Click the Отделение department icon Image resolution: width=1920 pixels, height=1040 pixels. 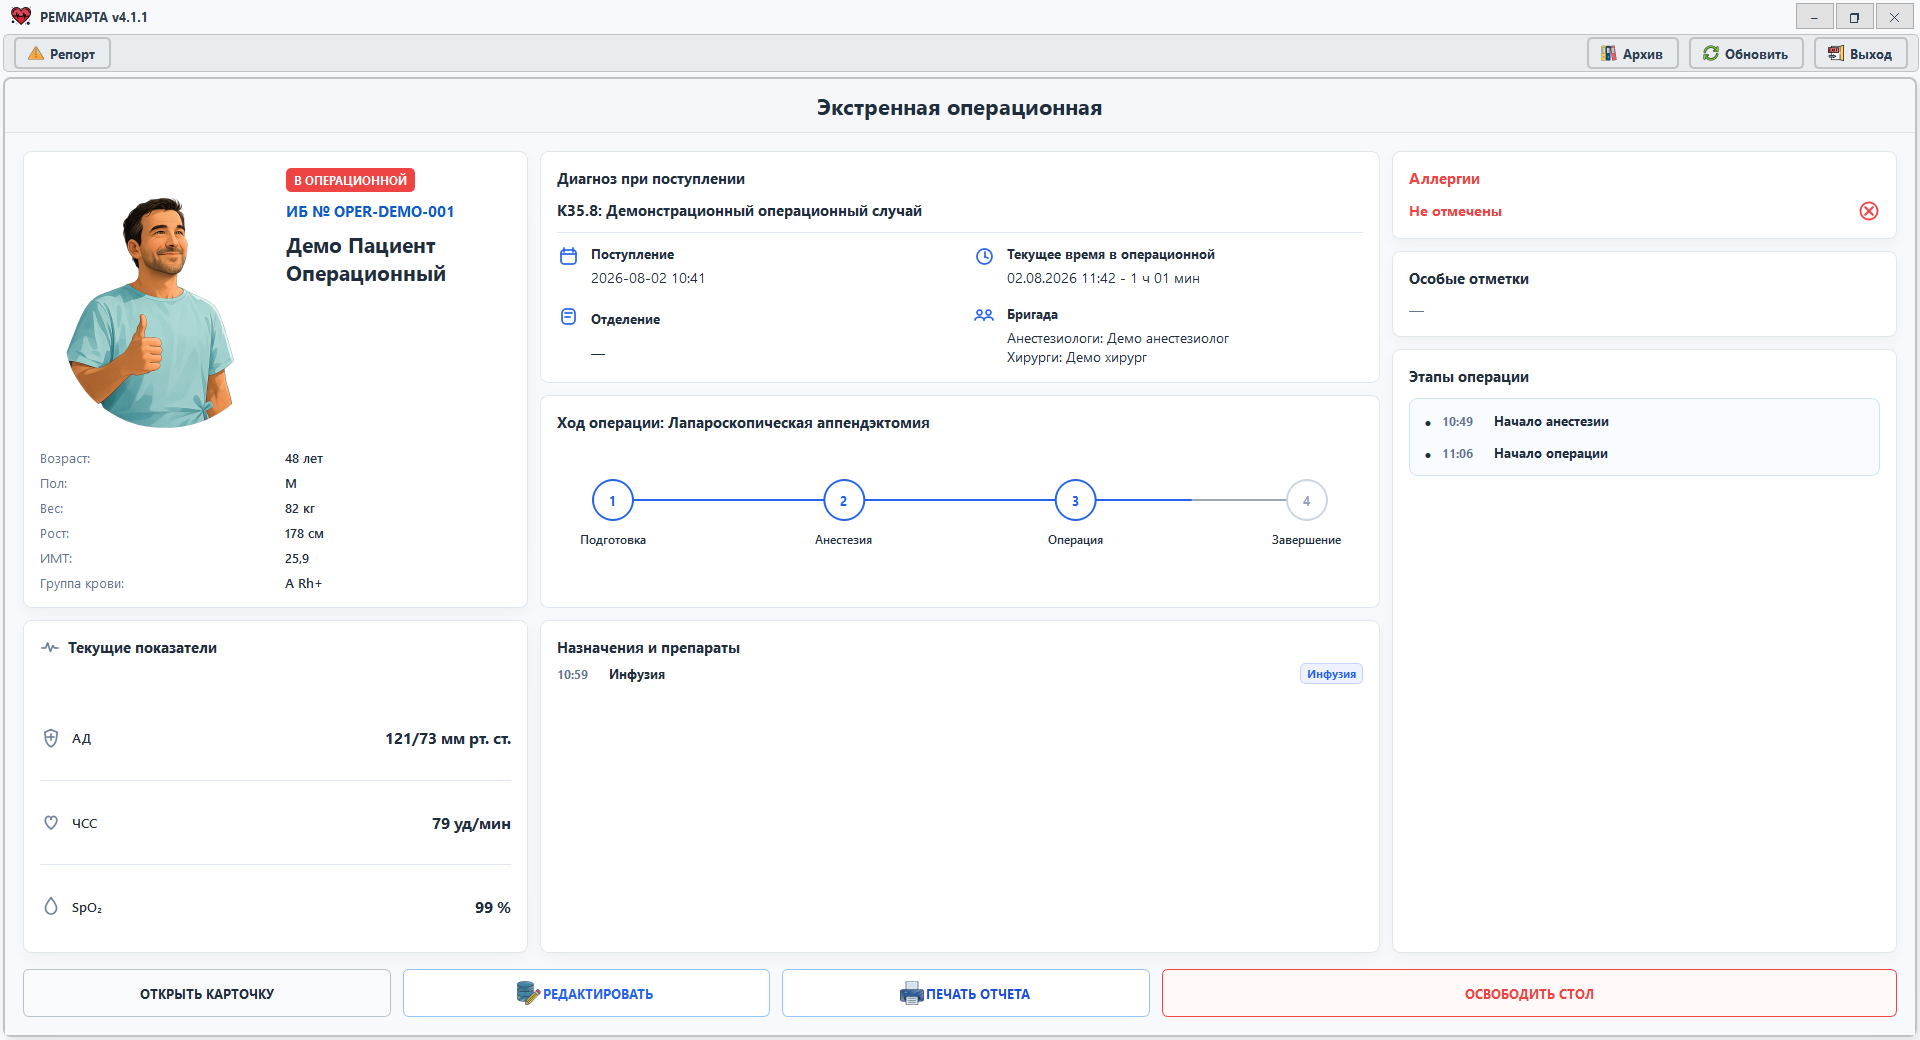(568, 317)
